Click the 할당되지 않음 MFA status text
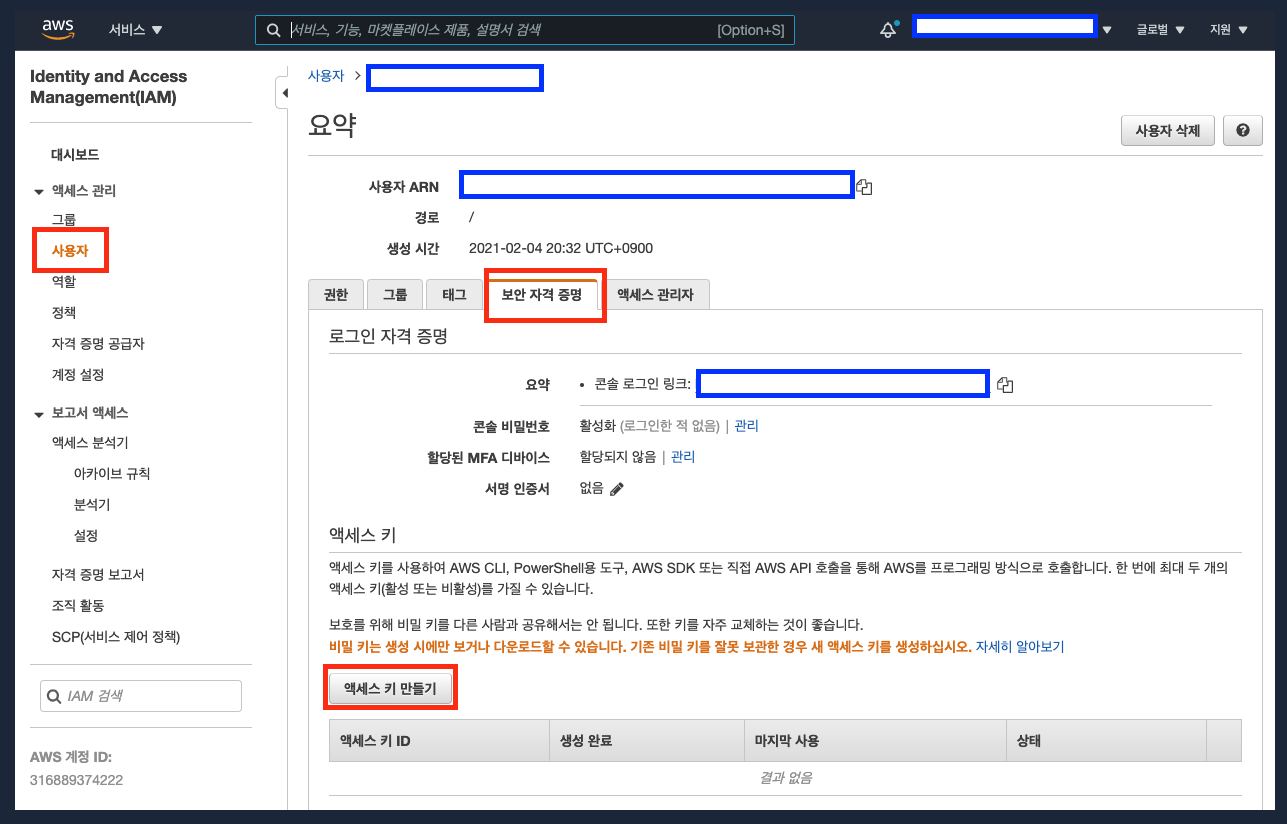The height and width of the screenshot is (824, 1287). click(618, 457)
